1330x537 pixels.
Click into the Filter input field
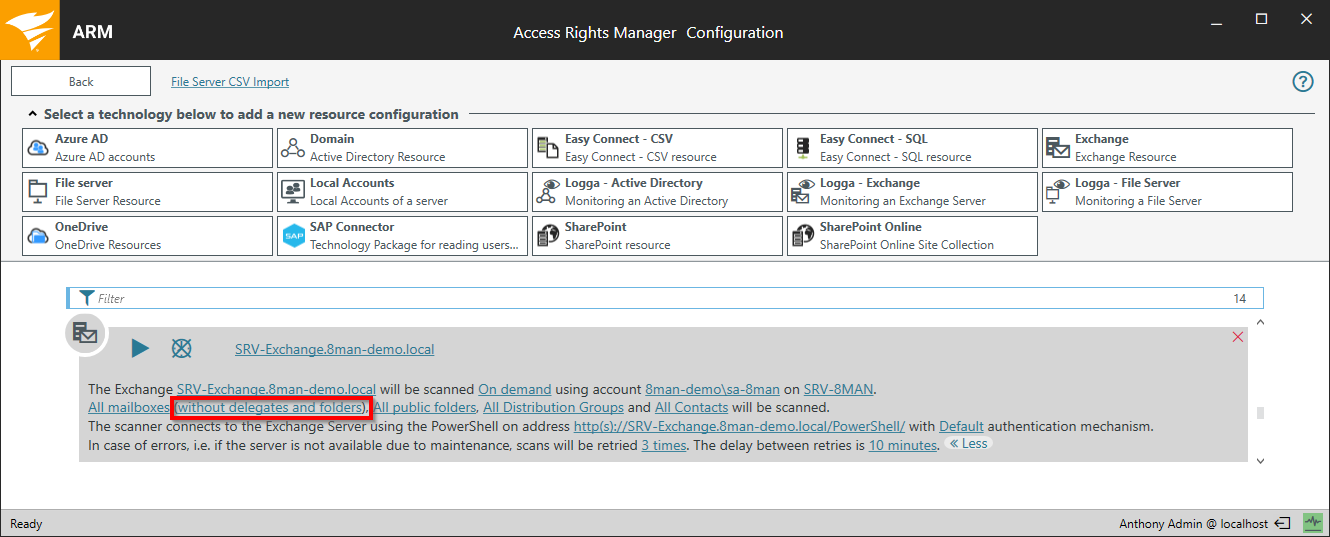pos(660,298)
